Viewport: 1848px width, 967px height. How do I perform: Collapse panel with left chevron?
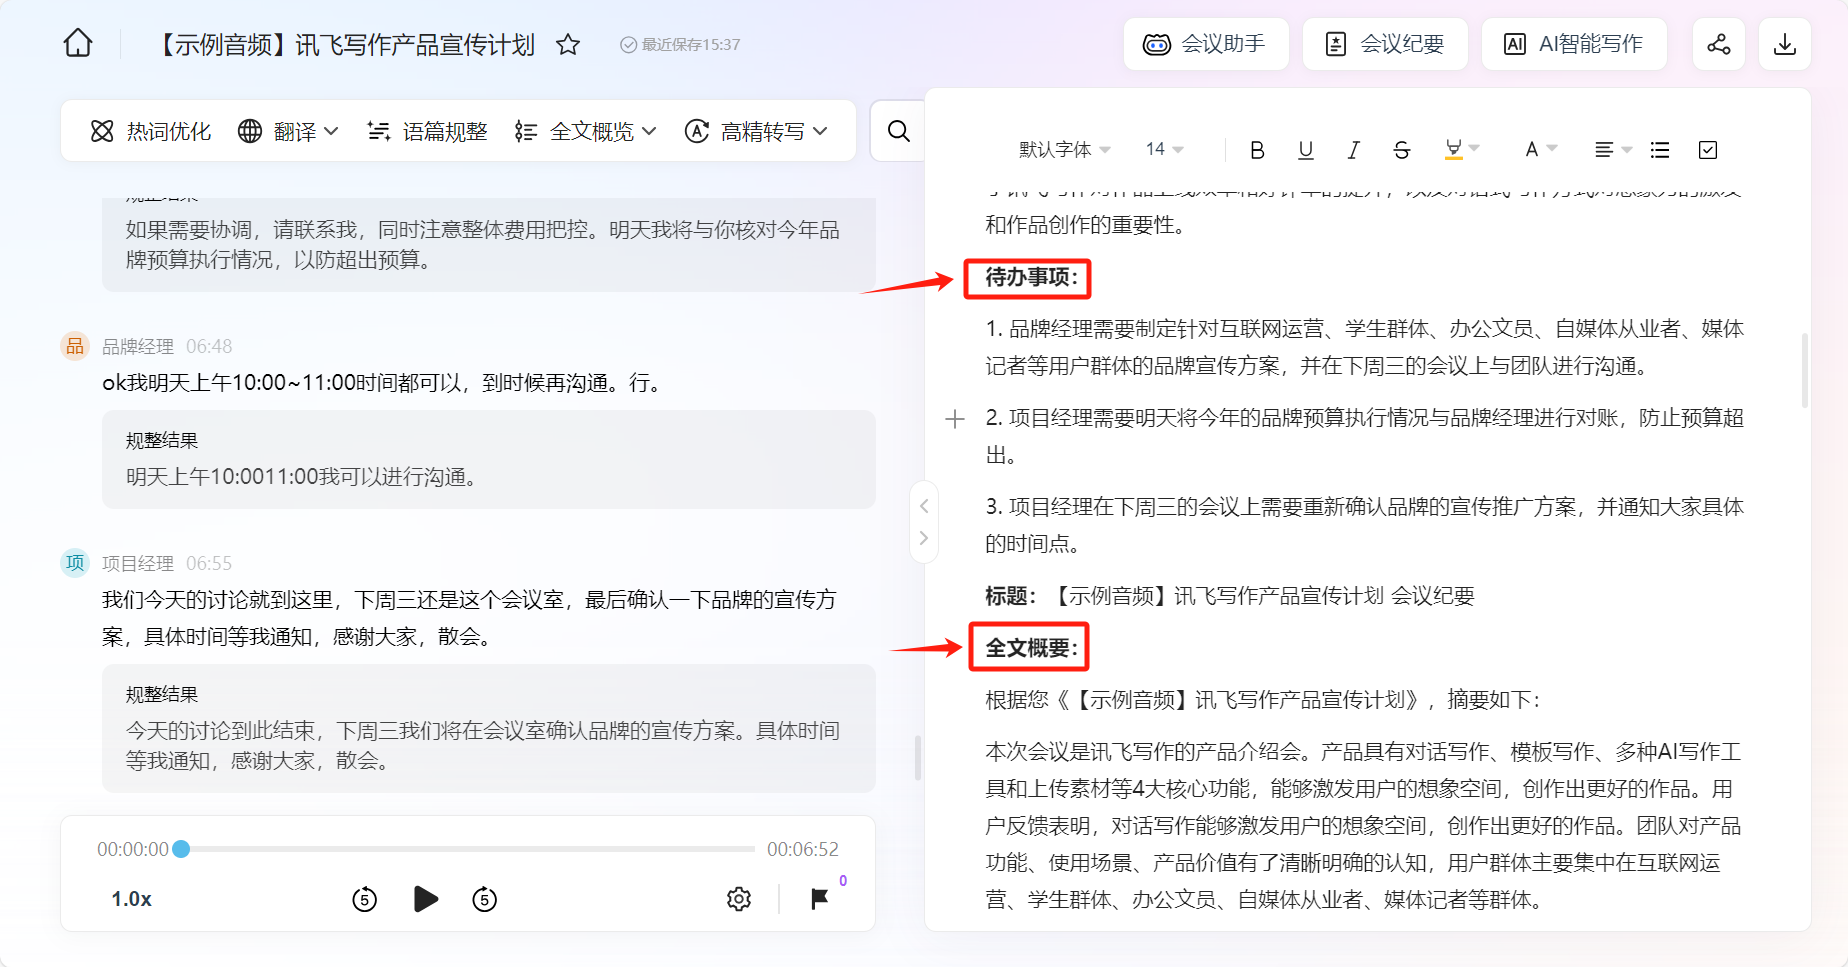tap(924, 506)
